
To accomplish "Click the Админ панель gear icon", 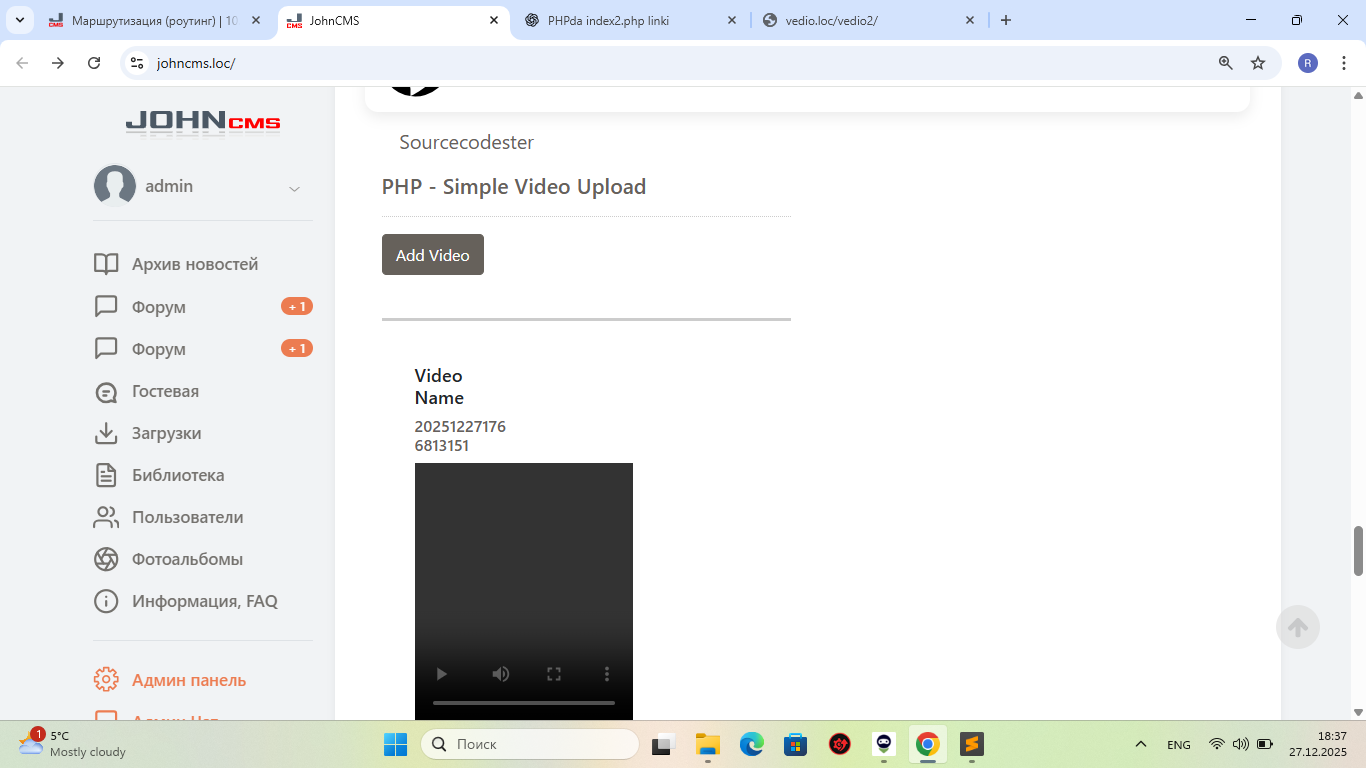I will click(x=106, y=680).
